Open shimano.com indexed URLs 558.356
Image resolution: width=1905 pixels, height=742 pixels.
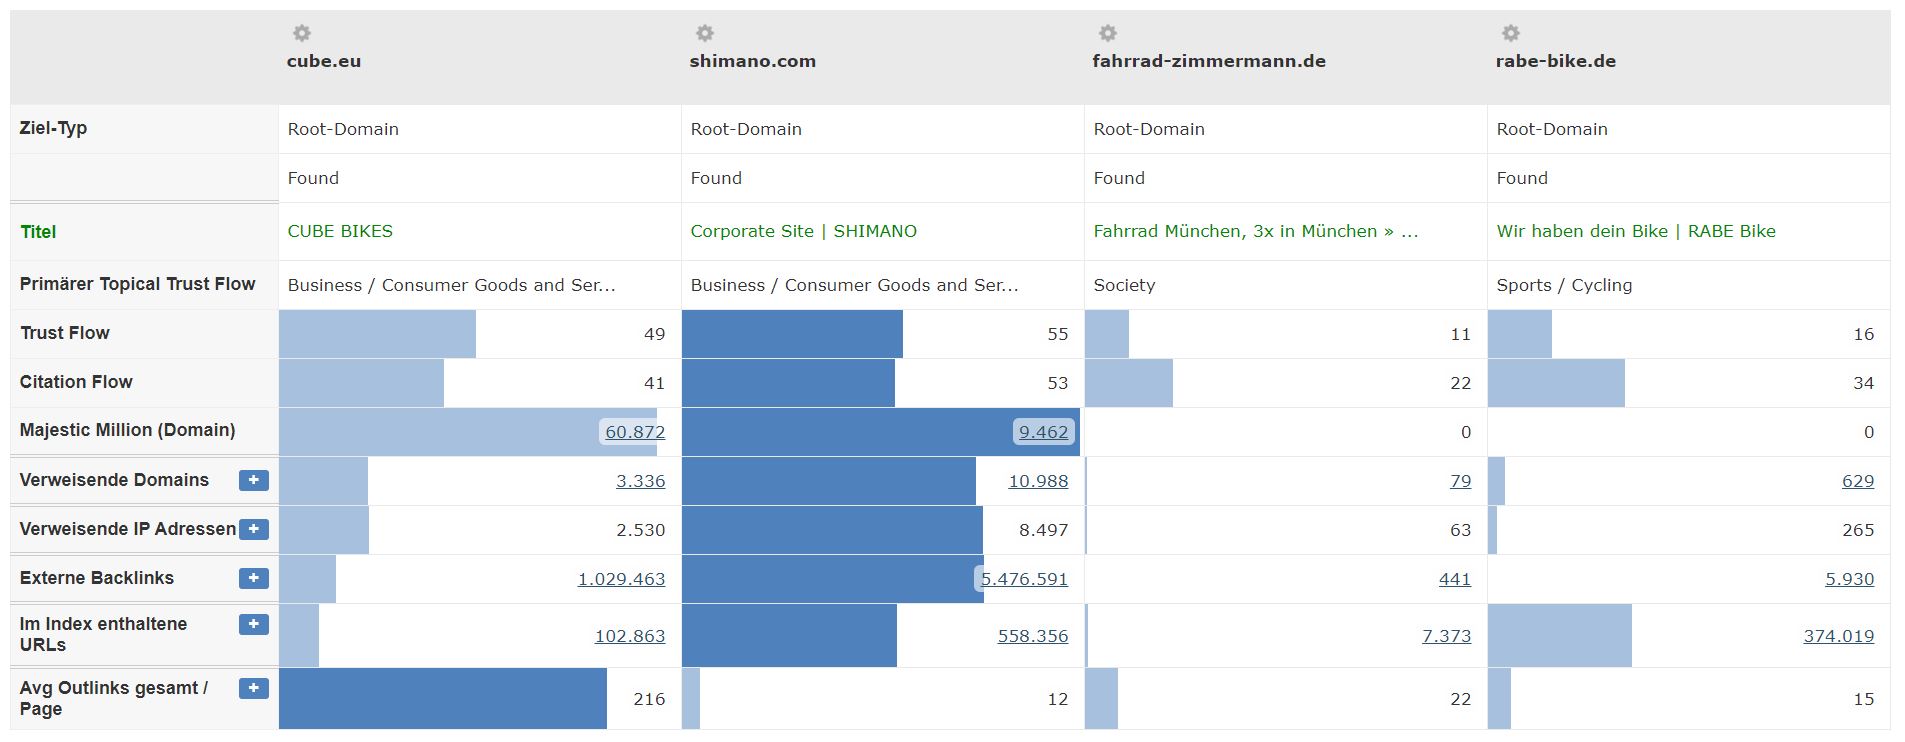[1033, 636]
